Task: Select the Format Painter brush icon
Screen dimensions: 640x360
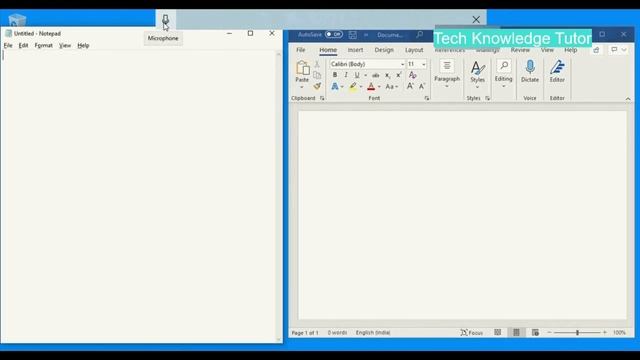Action: pyautogui.click(x=317, y=86)
